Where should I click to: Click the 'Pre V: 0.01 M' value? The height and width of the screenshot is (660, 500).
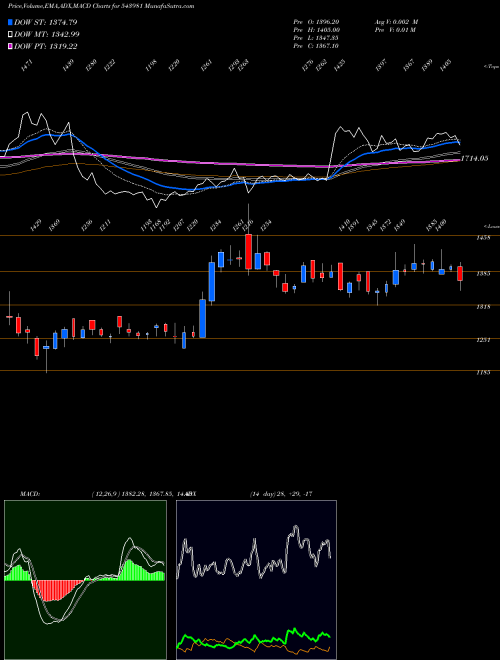click(x=395, y=30)
